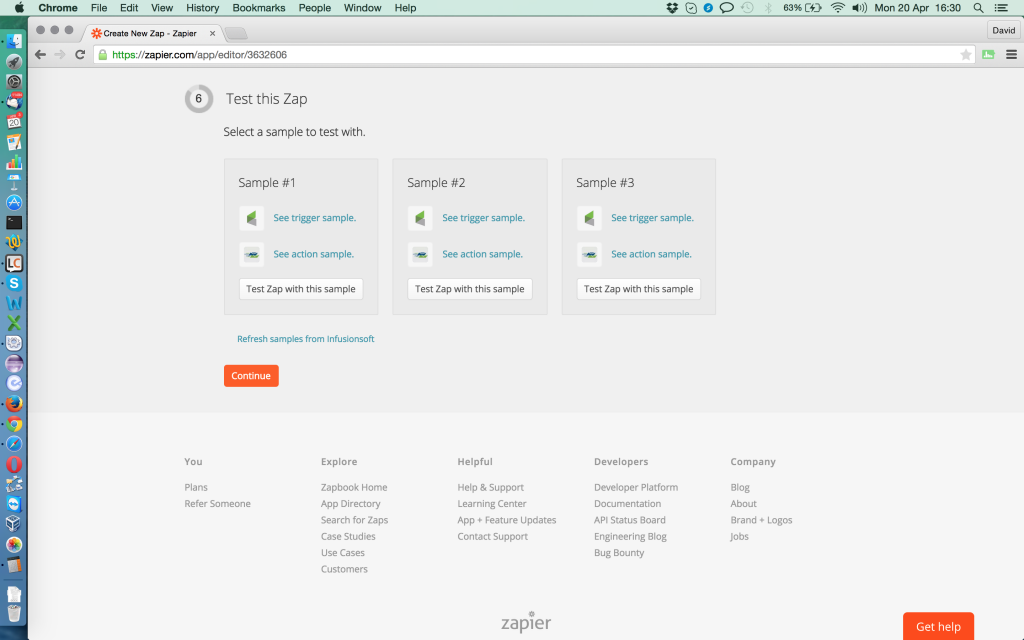Close the Create New Zap tab
This screenshot has width=1024, height=640.
(x=212, y=33)
